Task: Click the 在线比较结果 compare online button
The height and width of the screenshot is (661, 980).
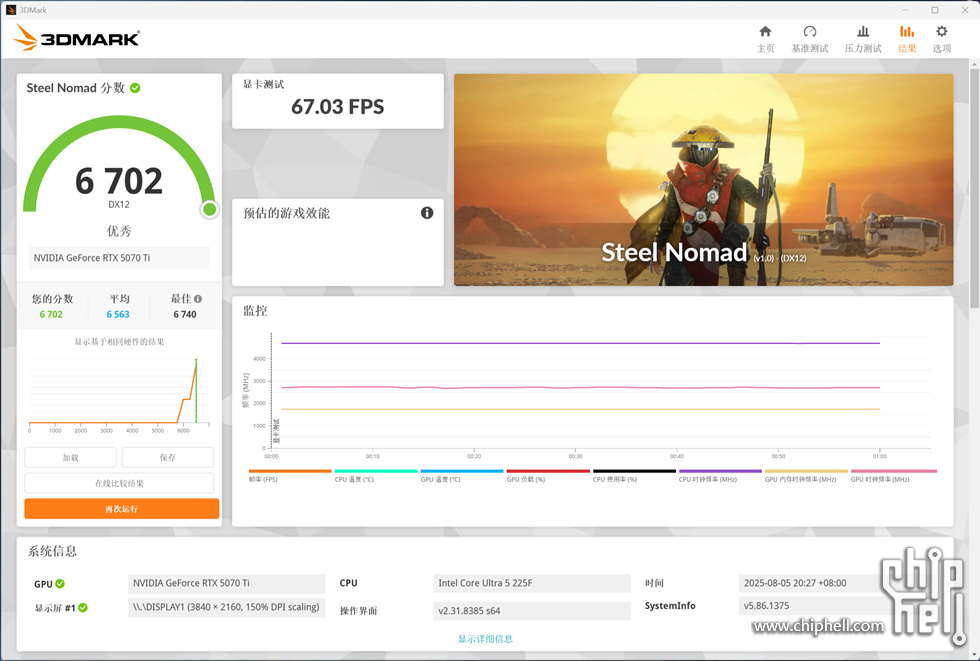Action: (x=119, y=483)
